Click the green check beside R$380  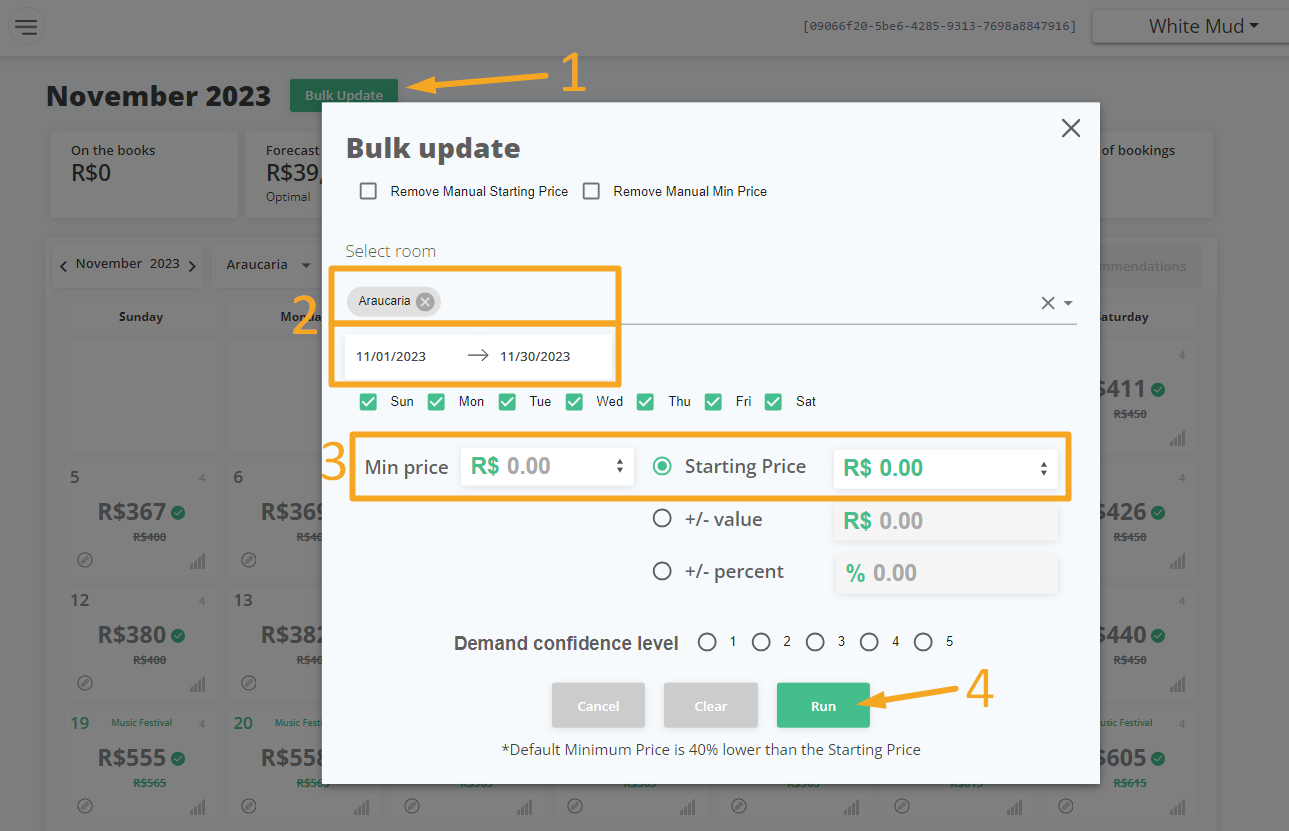click(x=178, y=635)
